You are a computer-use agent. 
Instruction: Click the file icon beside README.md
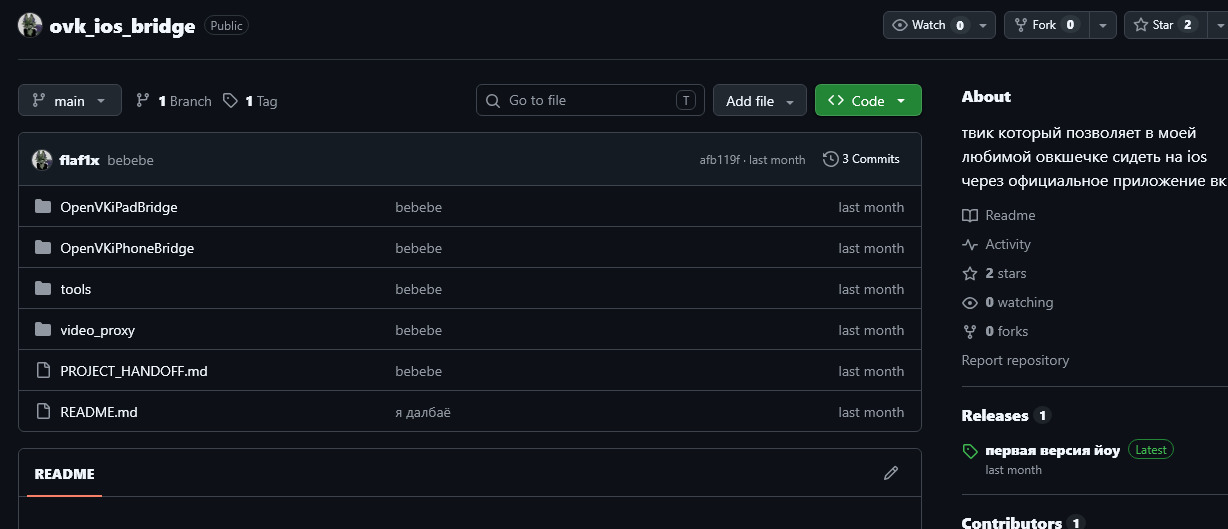pyautogui.click(x=42, y=412)
